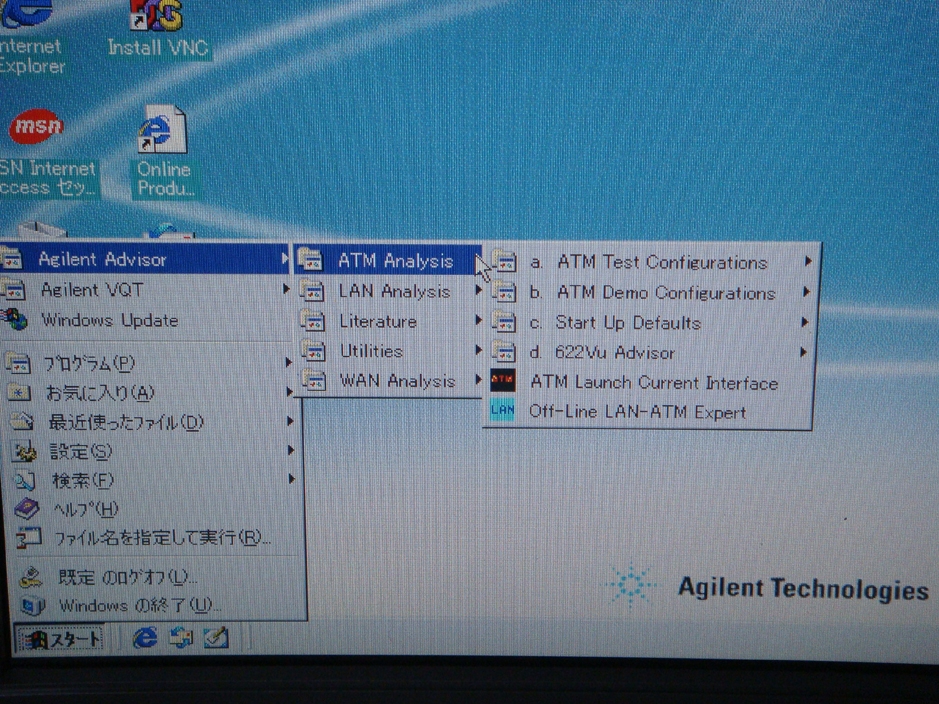Click folder icon next to ATM Test Configurations
This screenshot has height=704, width=939.
tap(504, 262)
